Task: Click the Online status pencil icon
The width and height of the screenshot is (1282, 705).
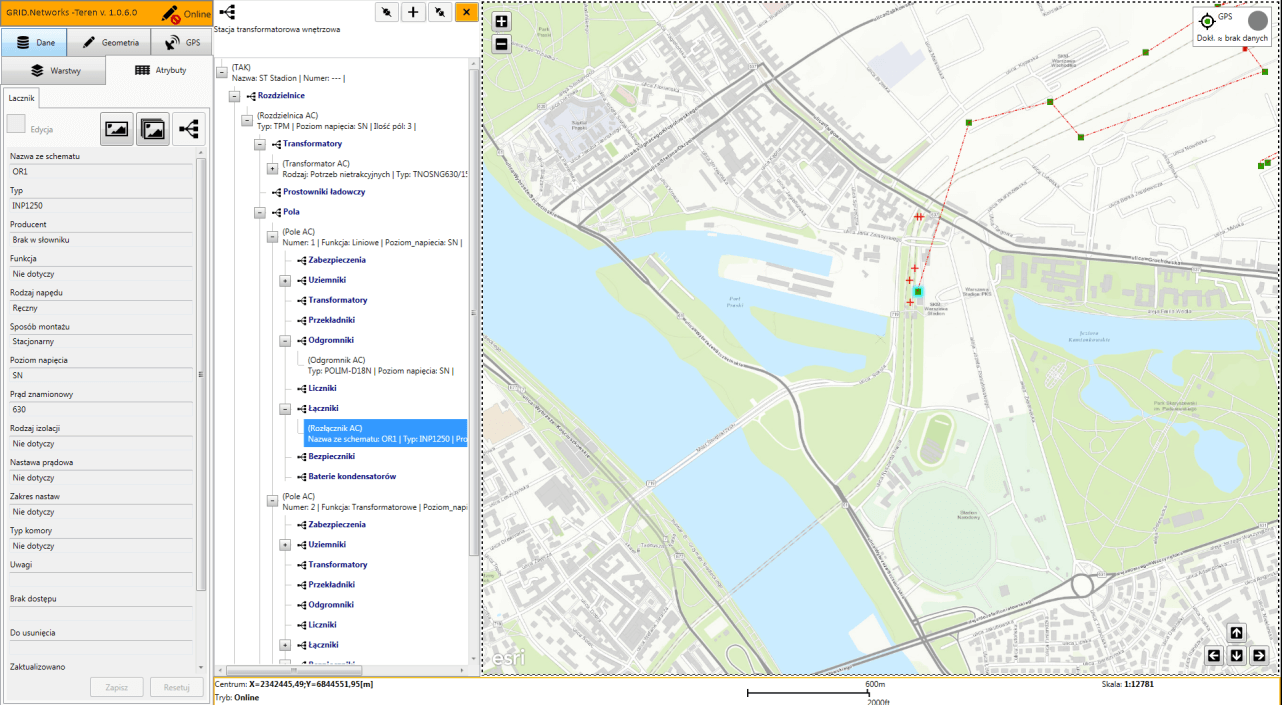Action: (172, 14)
